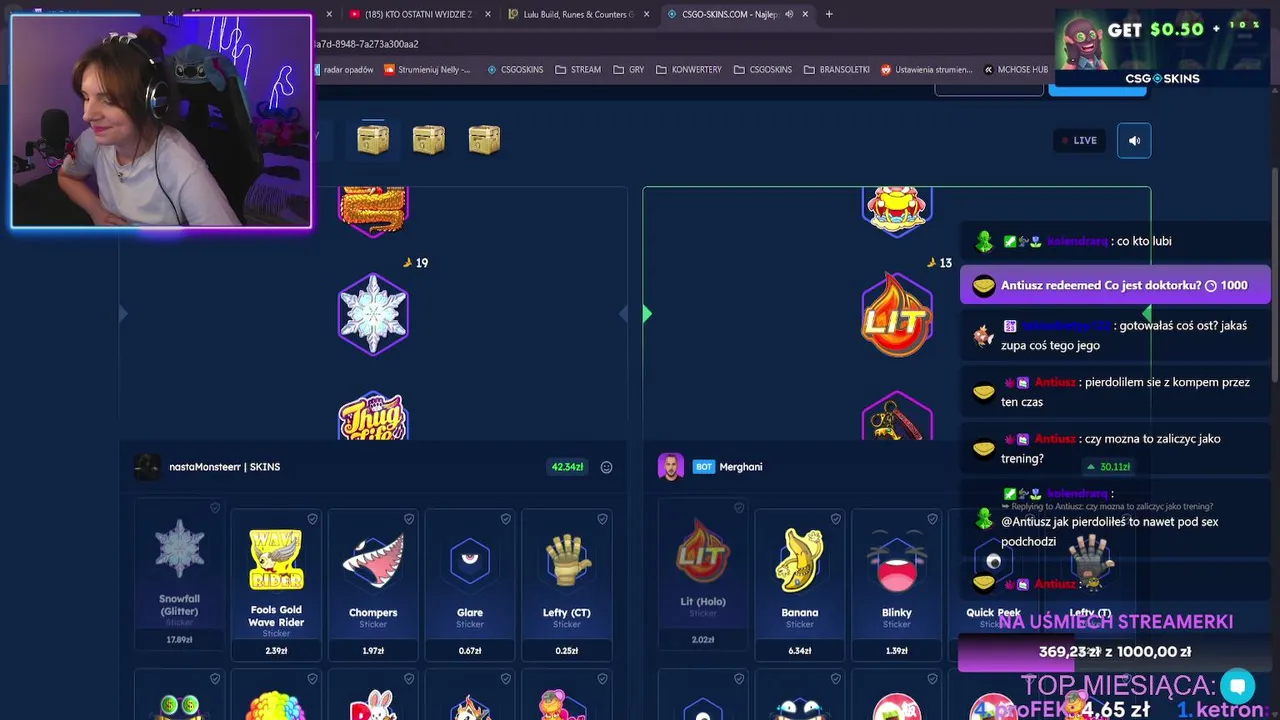
Task: Expand the CSGOSKINS bookmark folder
Action: click(x=763, y=70)
